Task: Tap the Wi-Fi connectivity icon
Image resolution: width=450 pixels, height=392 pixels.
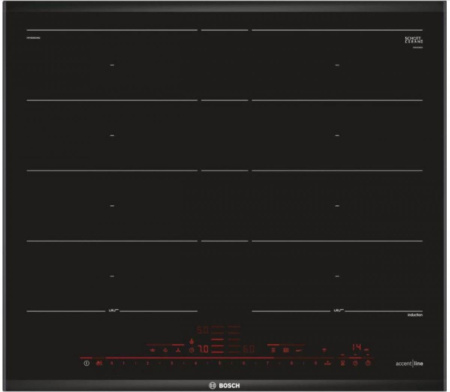Action: 324,350
